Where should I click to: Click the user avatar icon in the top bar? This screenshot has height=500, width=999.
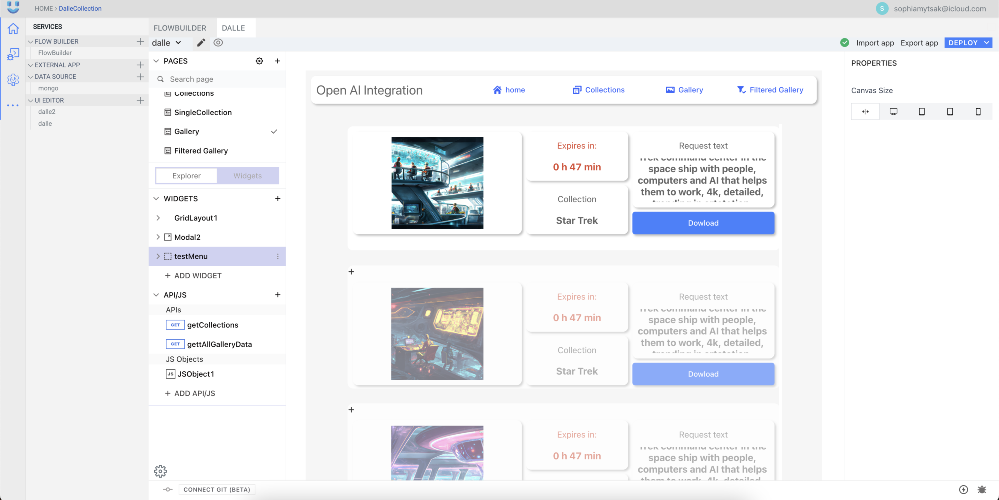click(x=882, y=8)
